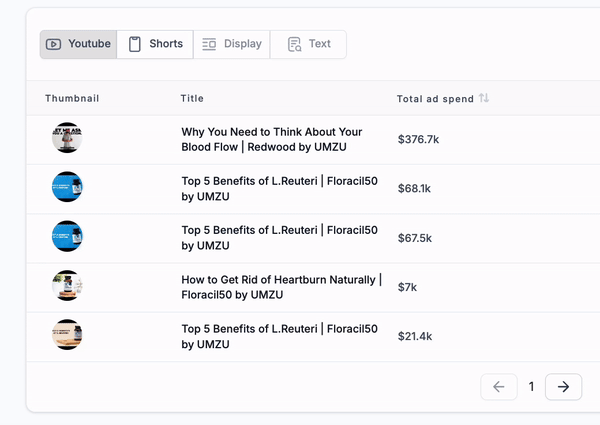
Task: Click the $7k ad spend value
Action: [407, 287]
